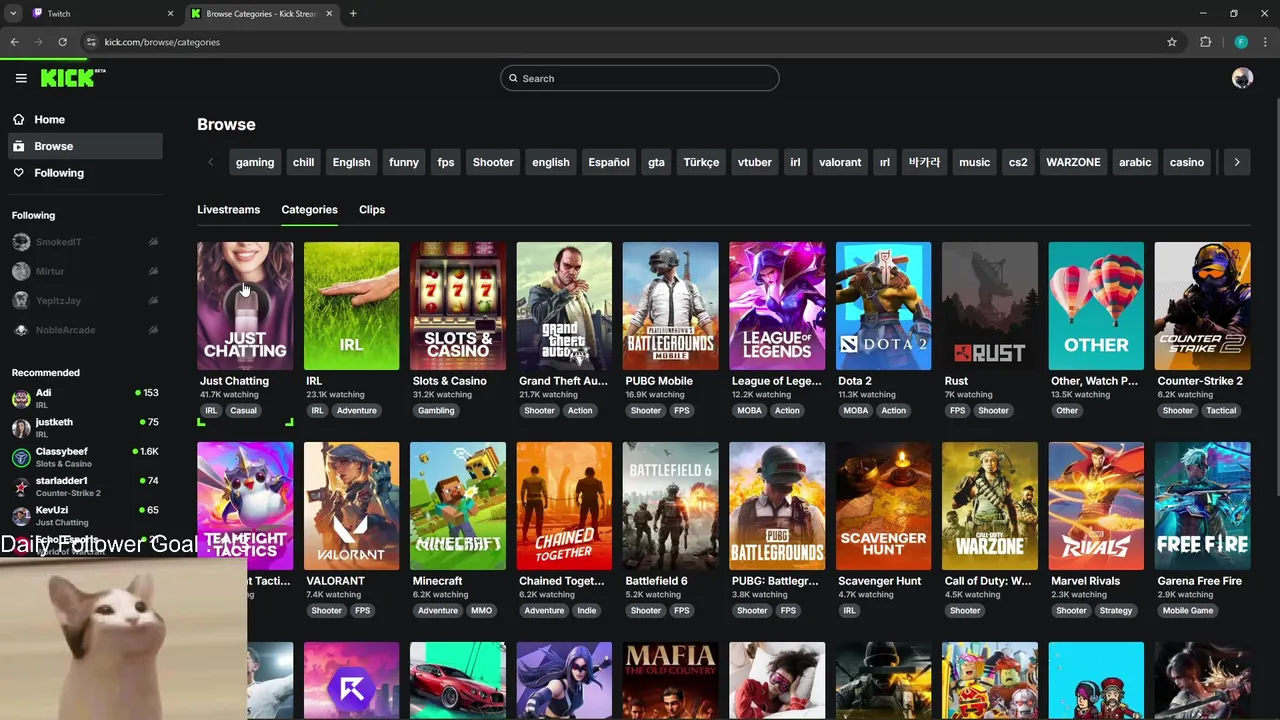
Task: Open the Dota 2 category thumbnail
Action: click(883, 306)
